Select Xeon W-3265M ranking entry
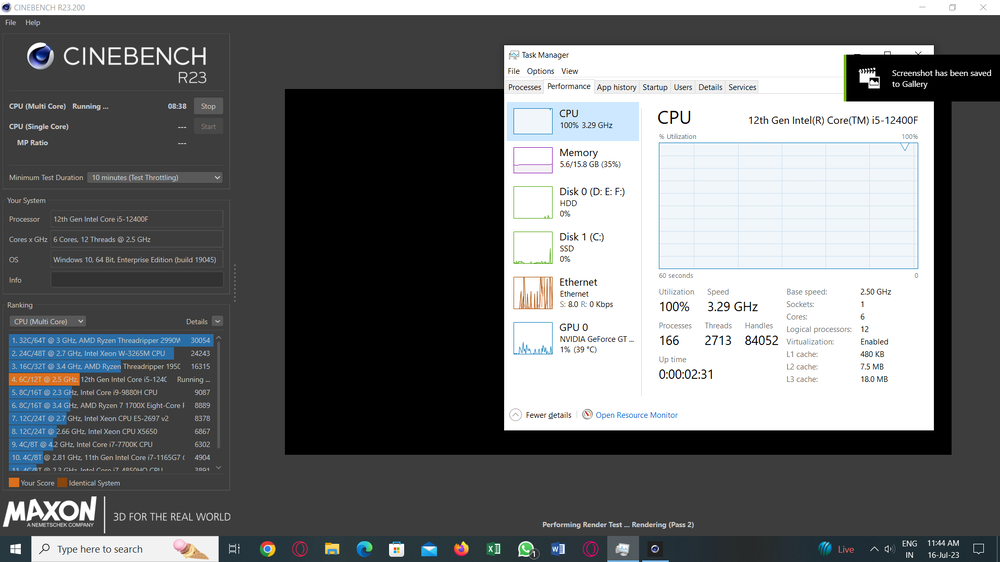The height and width of the screenshot is (562, 1000). 110,353
